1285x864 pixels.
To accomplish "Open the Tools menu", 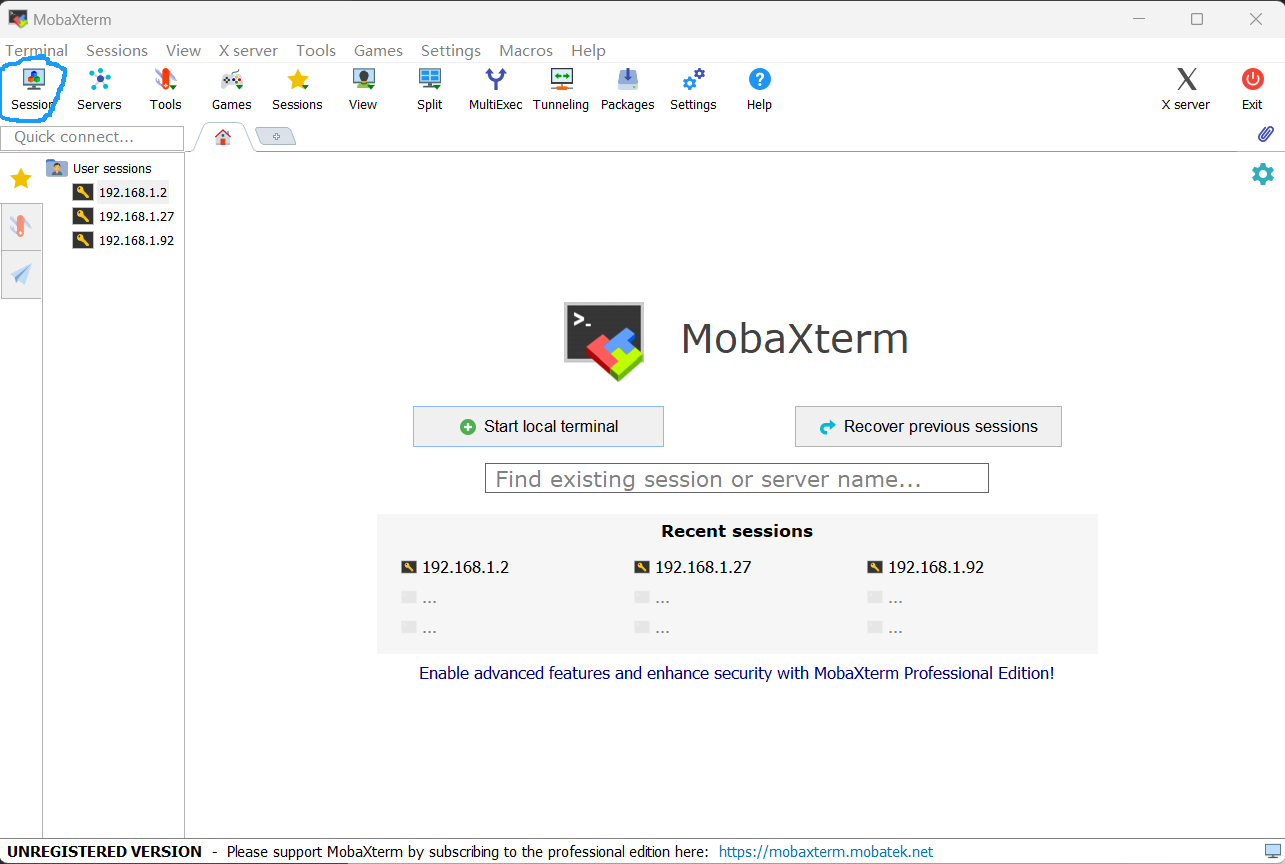I will [316, 50].
